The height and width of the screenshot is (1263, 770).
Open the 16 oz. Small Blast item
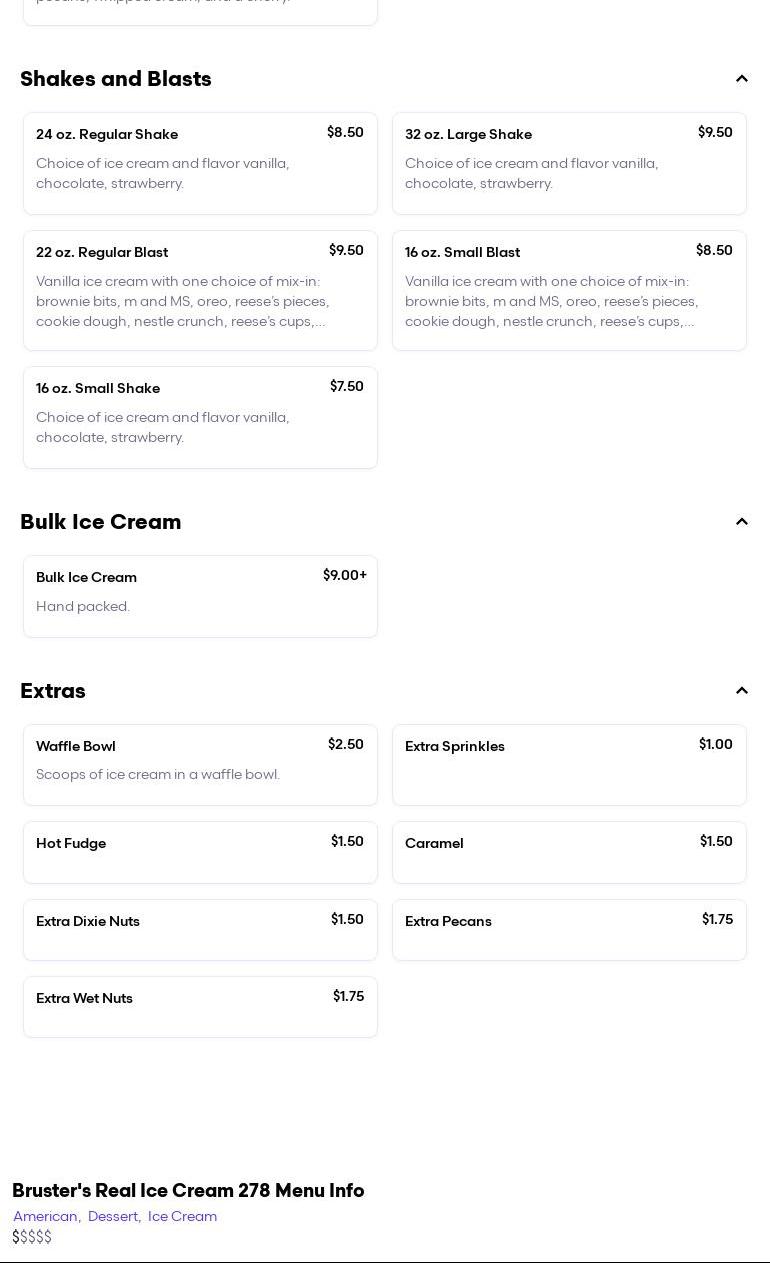tap(569, 290)
